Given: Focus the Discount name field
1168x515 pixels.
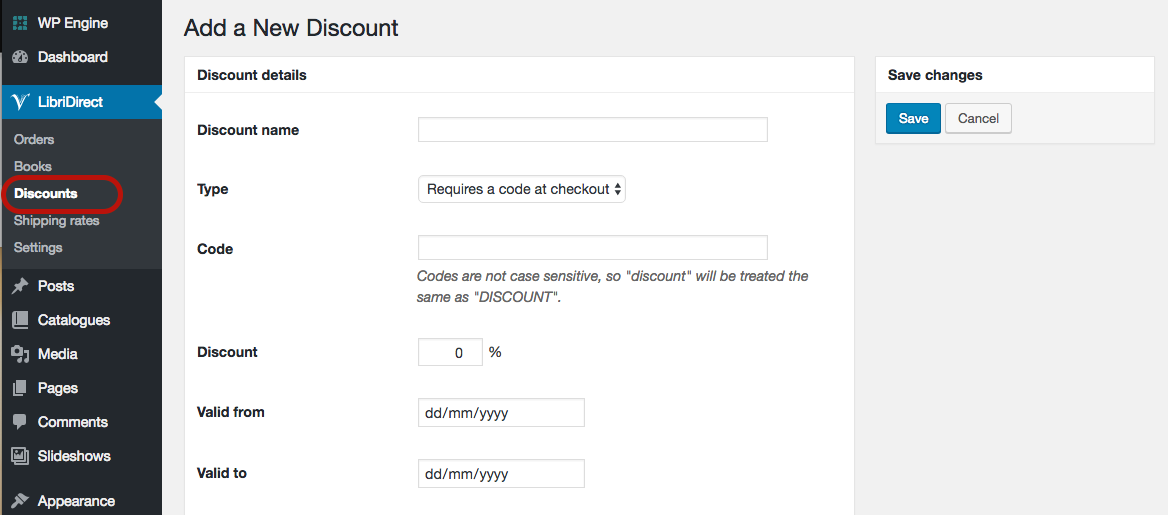Looking at the screenshot, I should pos(592,130).
